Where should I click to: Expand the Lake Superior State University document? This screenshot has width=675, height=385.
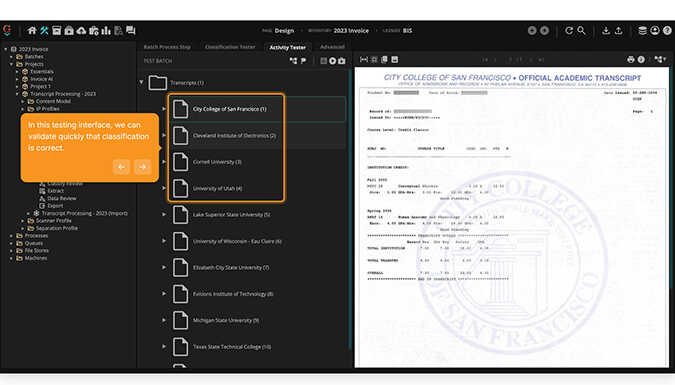click(x=164, y=214)
